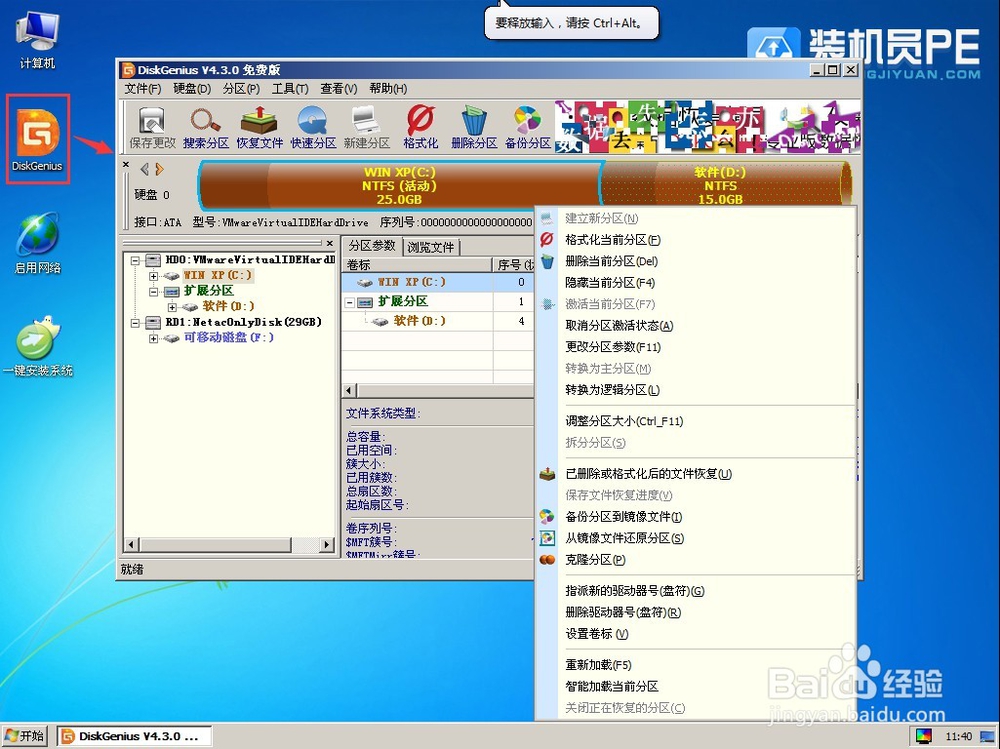Collapse the HD0:VMwareVirtualIDEHard disk node
The height and width of the screenshot is (749, 1000).
coord(136,260)
